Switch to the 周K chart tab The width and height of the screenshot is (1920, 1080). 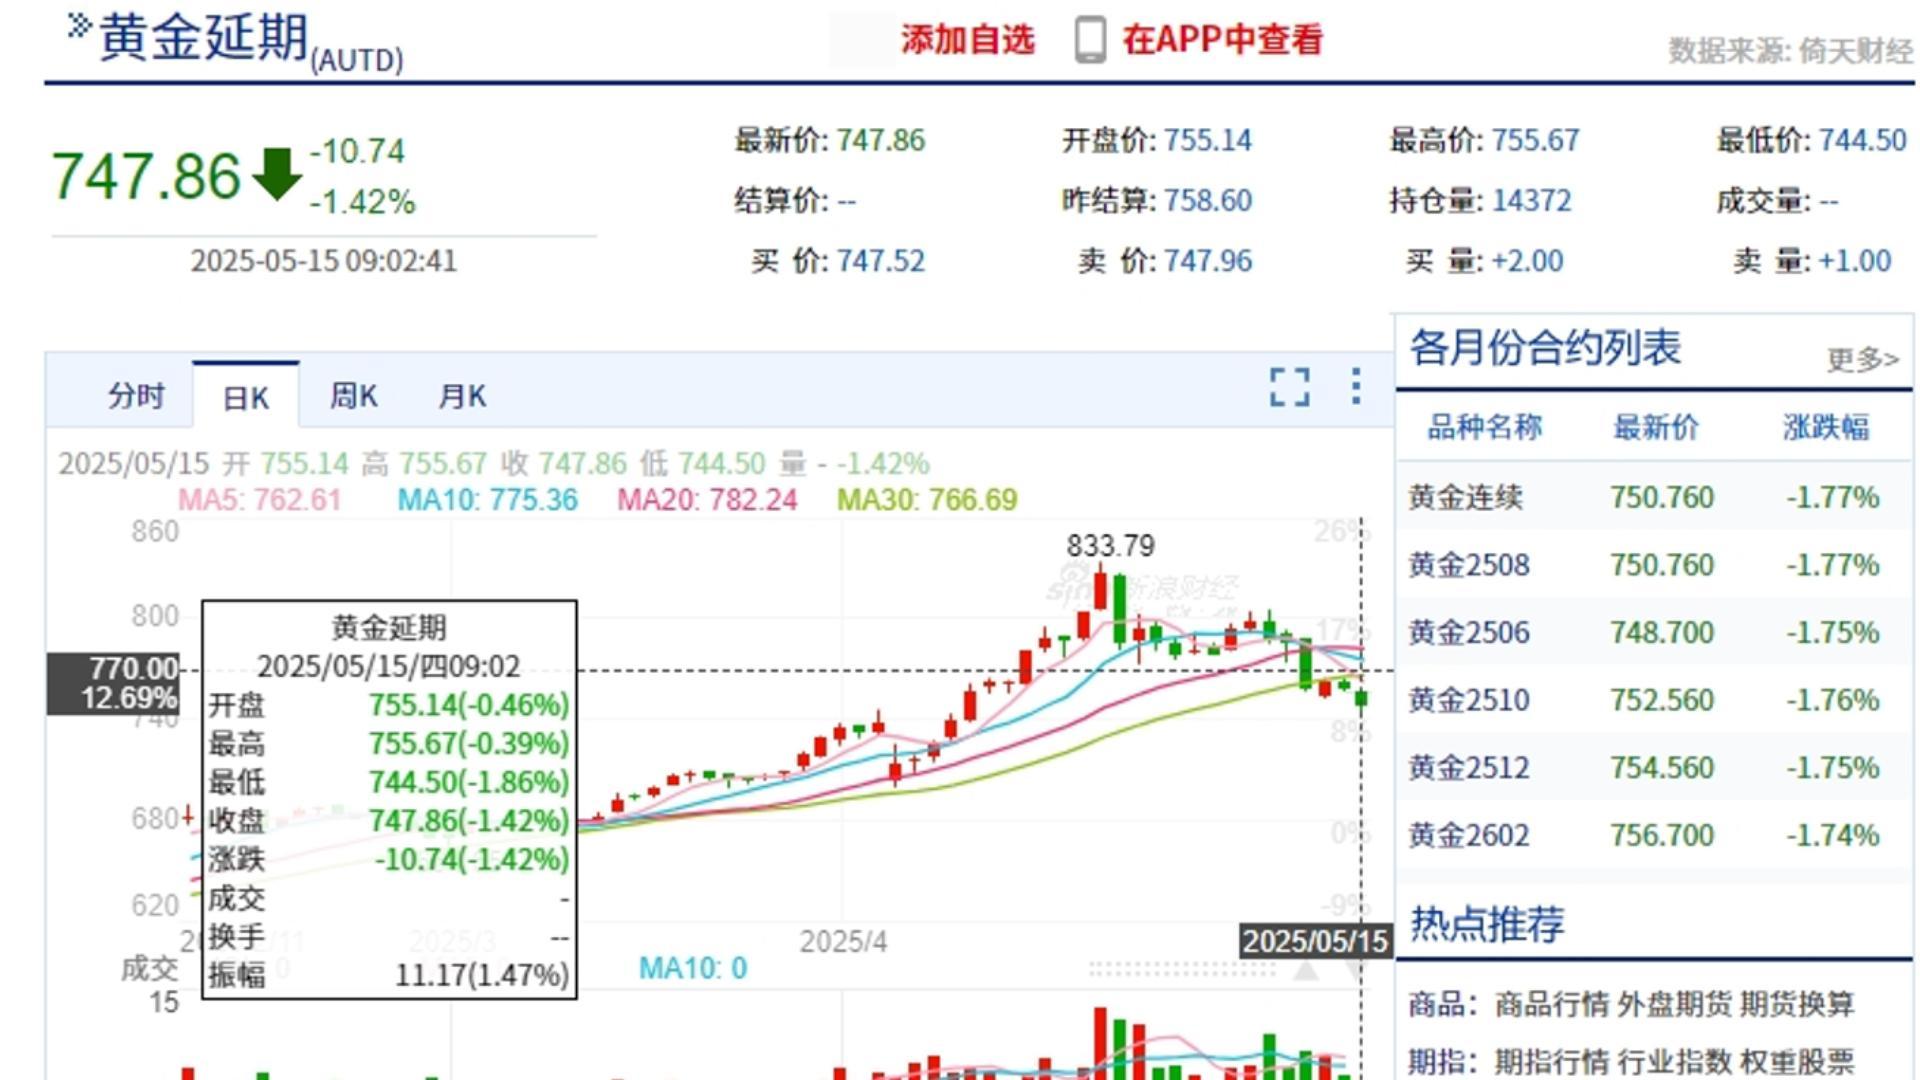354,396
